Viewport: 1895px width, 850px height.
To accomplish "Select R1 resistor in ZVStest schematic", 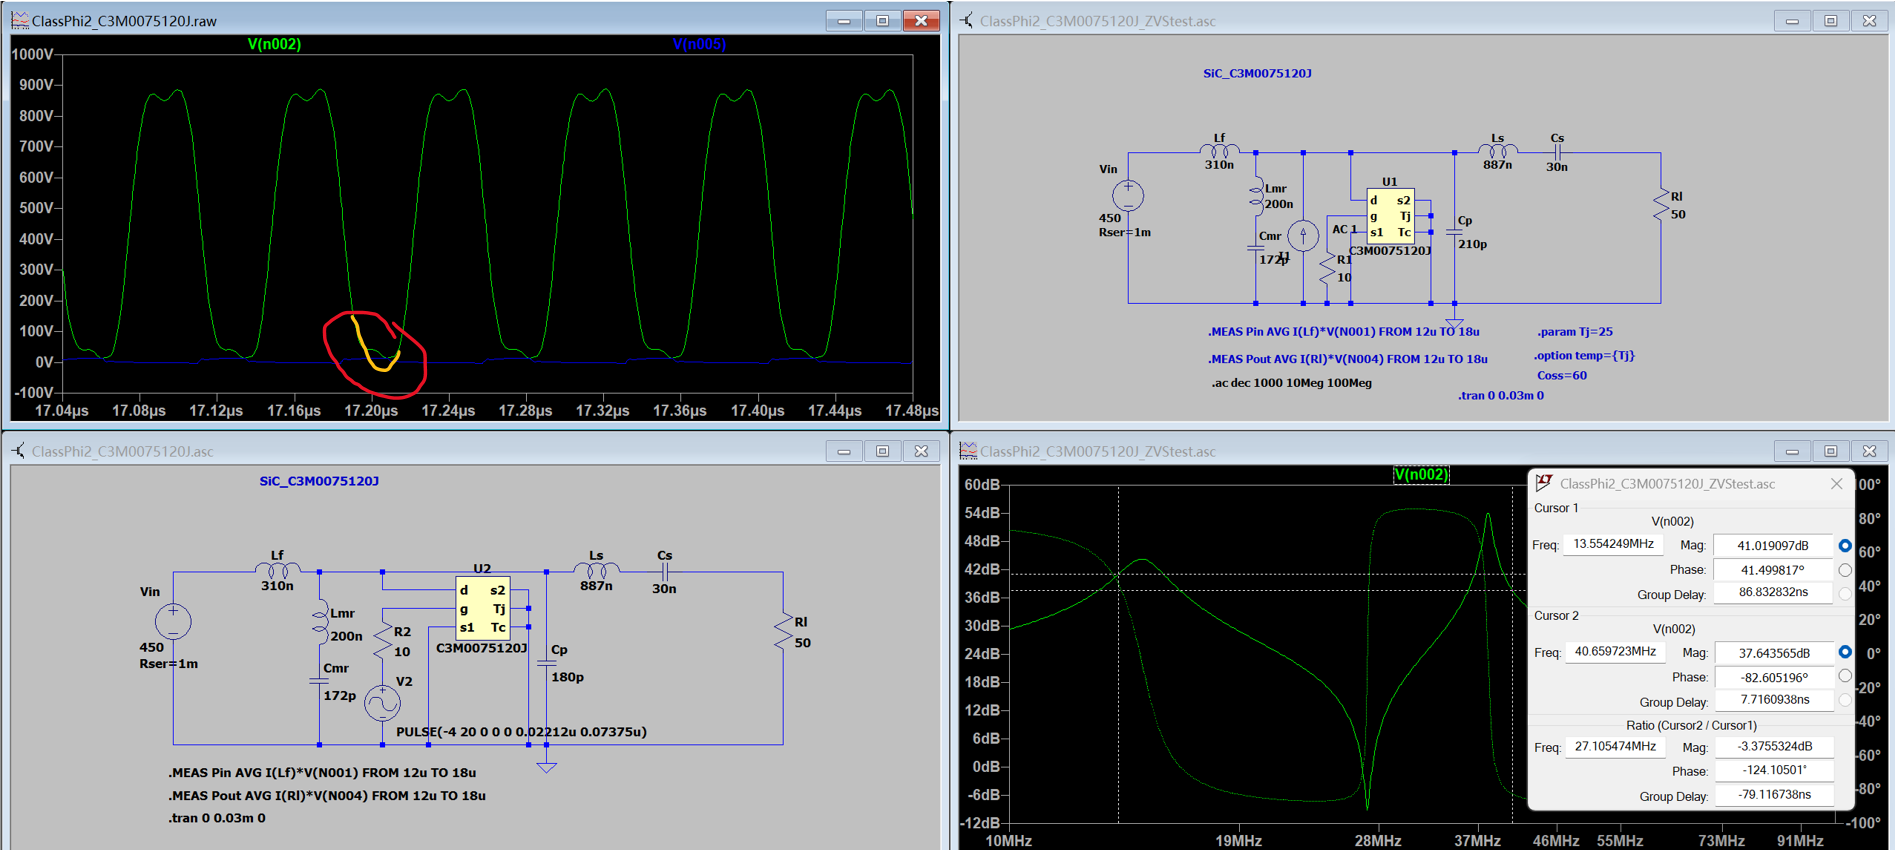I will [1327, 268].
